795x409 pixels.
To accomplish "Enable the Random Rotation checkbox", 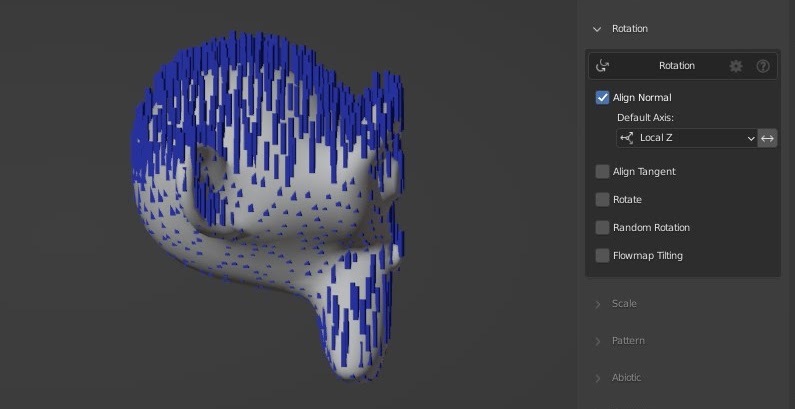I will click(602, 228).
